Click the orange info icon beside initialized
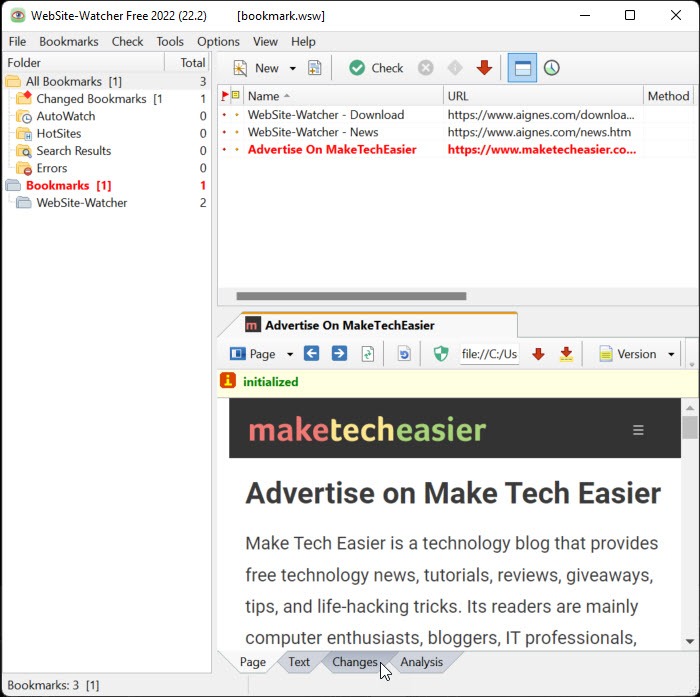700x697 pixels. point(228,381)
